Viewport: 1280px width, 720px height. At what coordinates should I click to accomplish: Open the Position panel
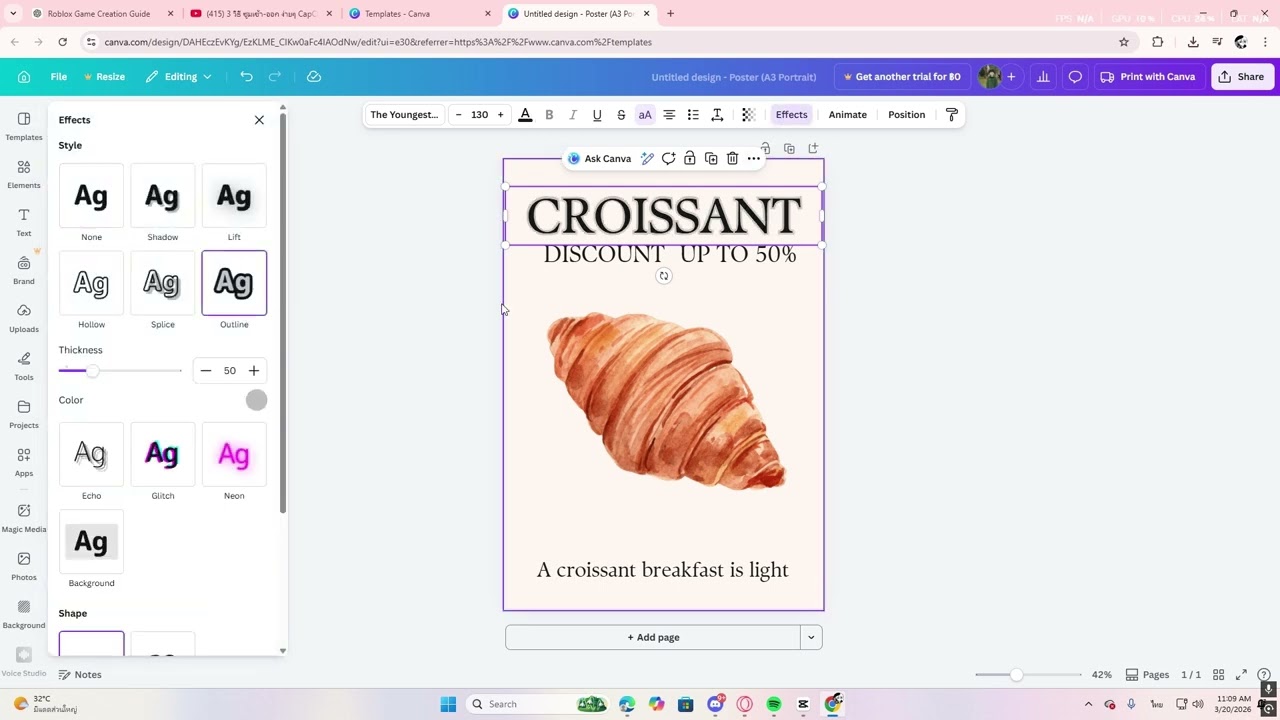(907, 115)
